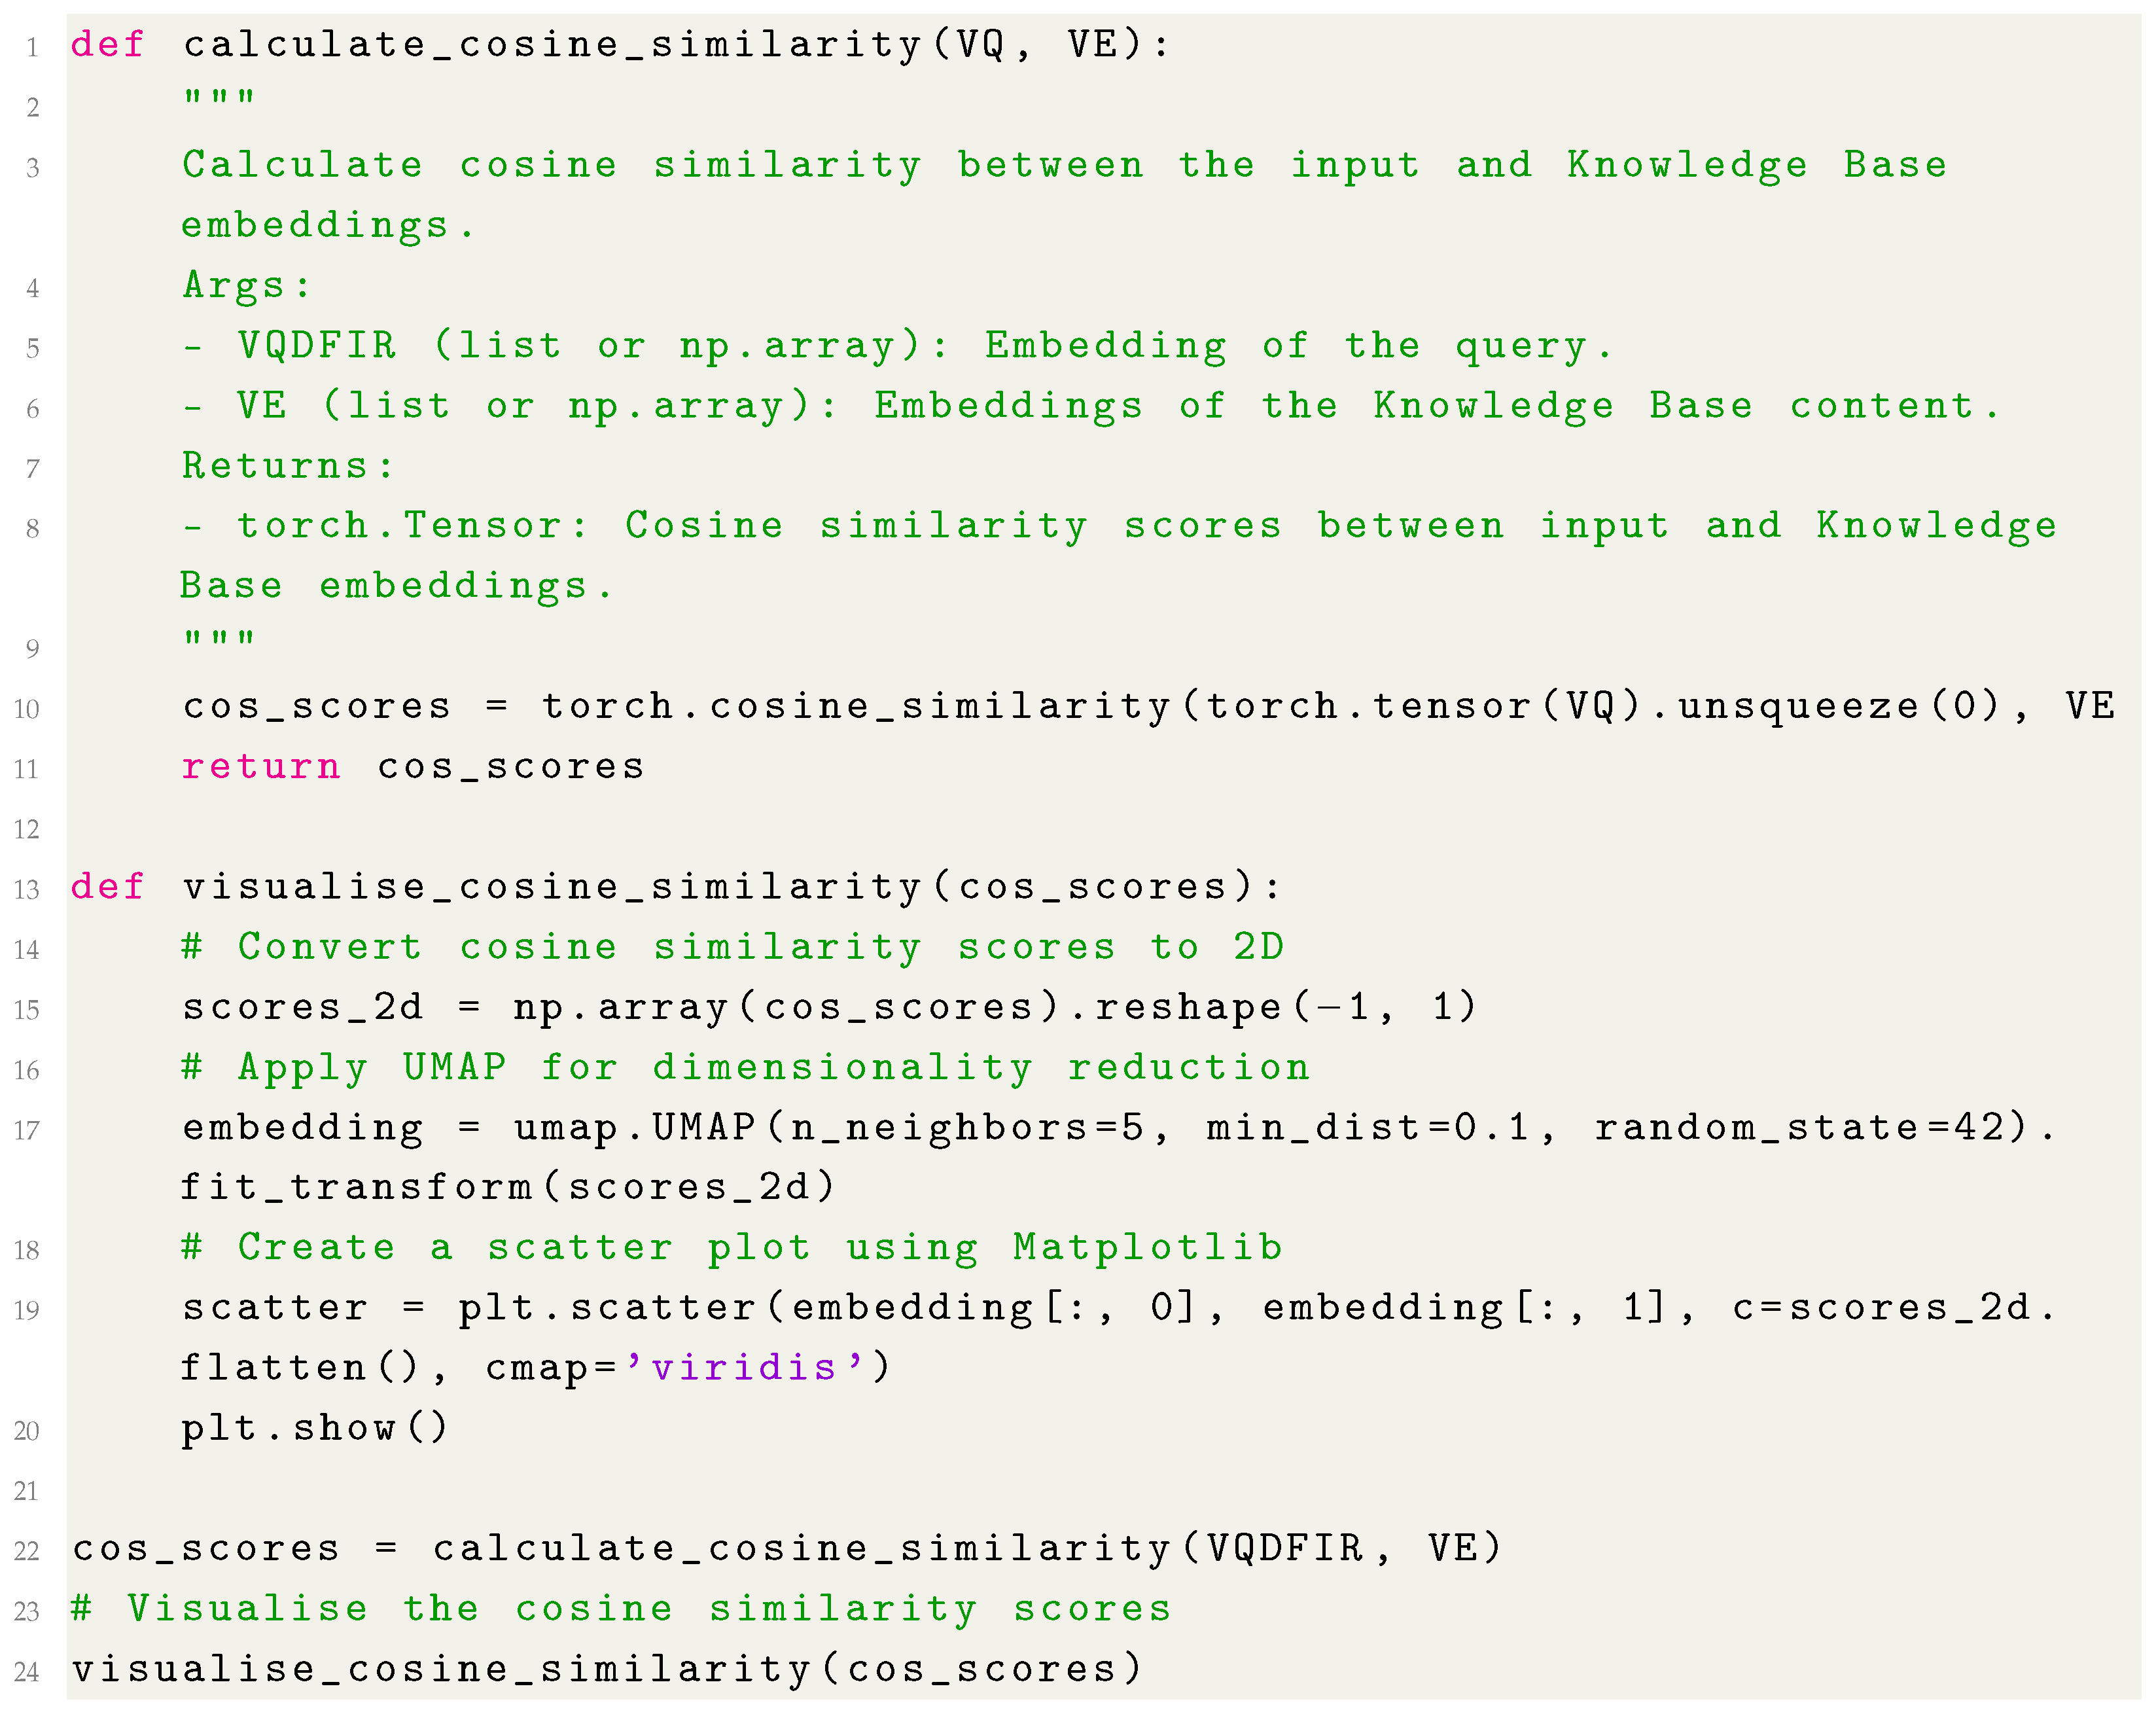Click the visualise_cosine_similarity call on line 24
The image size is (2156, 1714).
click(x=440, y=1669)
